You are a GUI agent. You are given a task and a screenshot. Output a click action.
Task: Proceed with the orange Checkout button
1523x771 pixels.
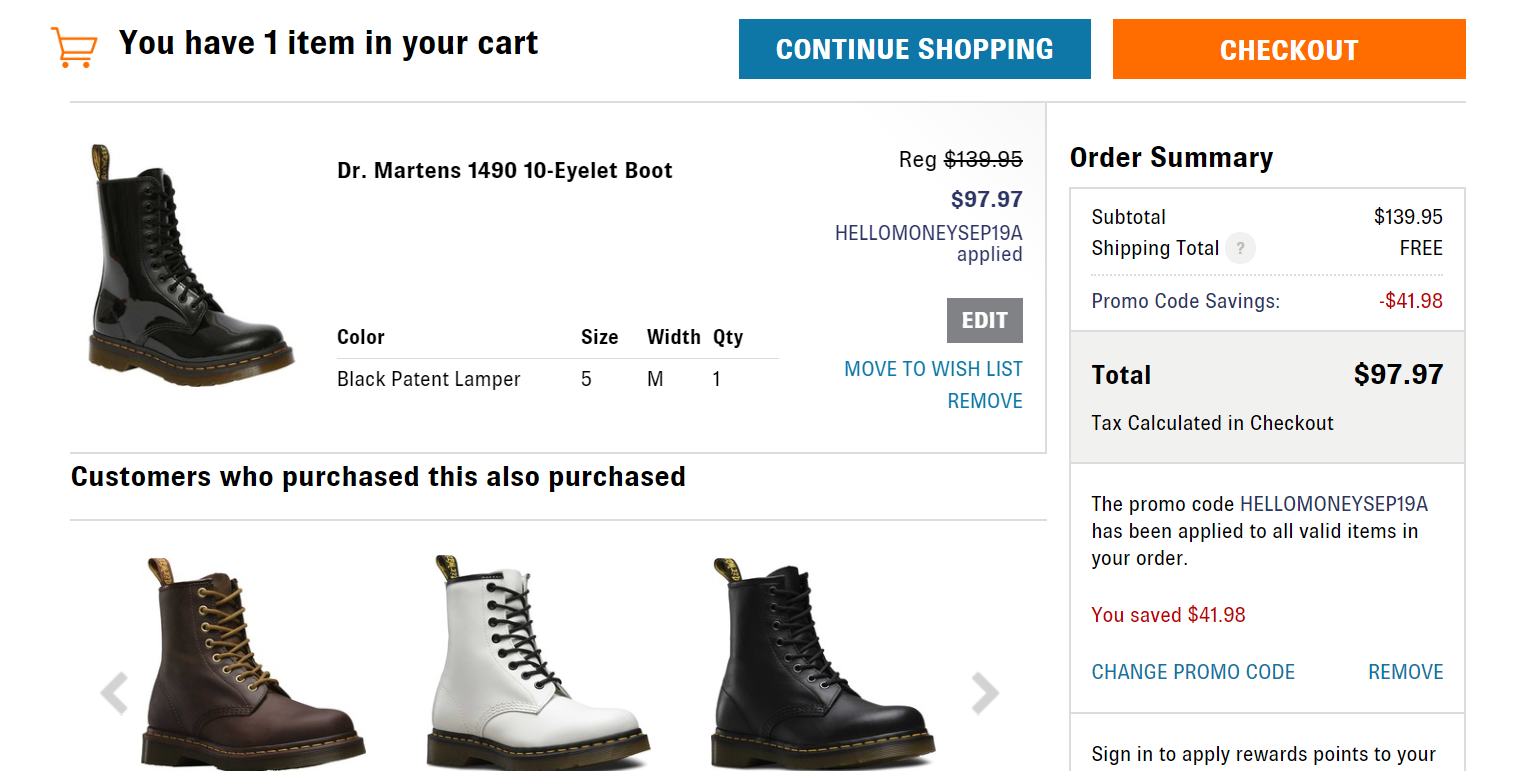click(1289, 49)
